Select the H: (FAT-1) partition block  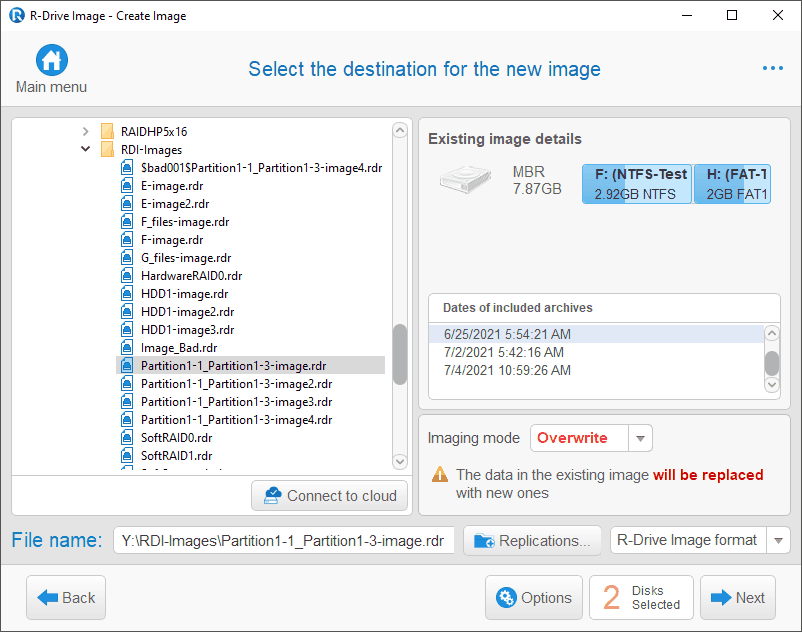click(x=732, y=184)
